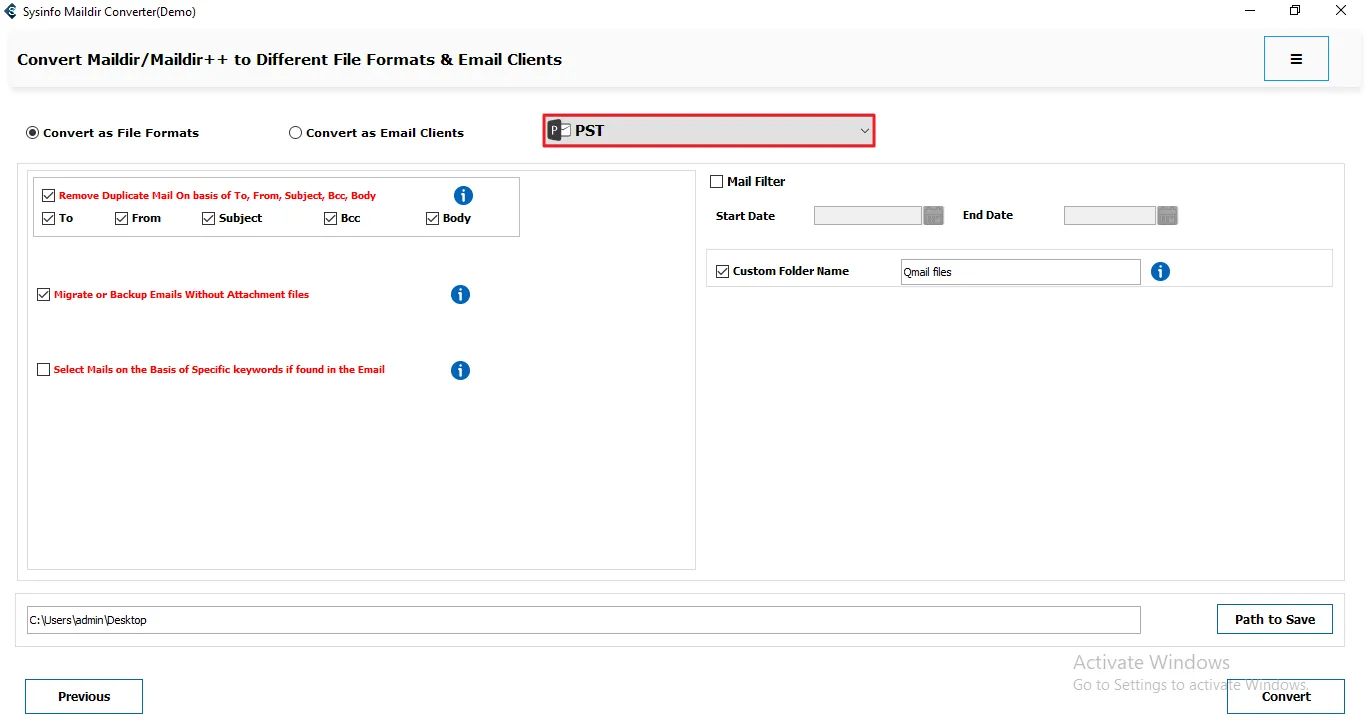Expand the PST file format dropdown

pos(709,131)
